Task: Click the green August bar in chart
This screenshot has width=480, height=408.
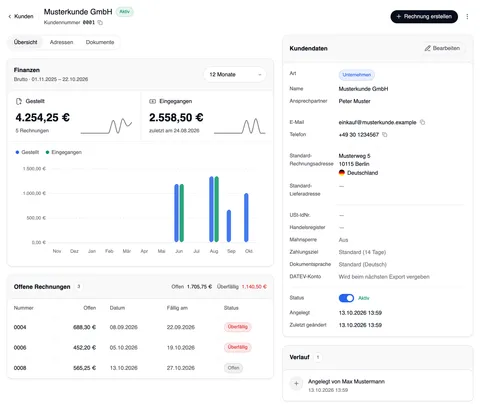Action: click(217, 209)
